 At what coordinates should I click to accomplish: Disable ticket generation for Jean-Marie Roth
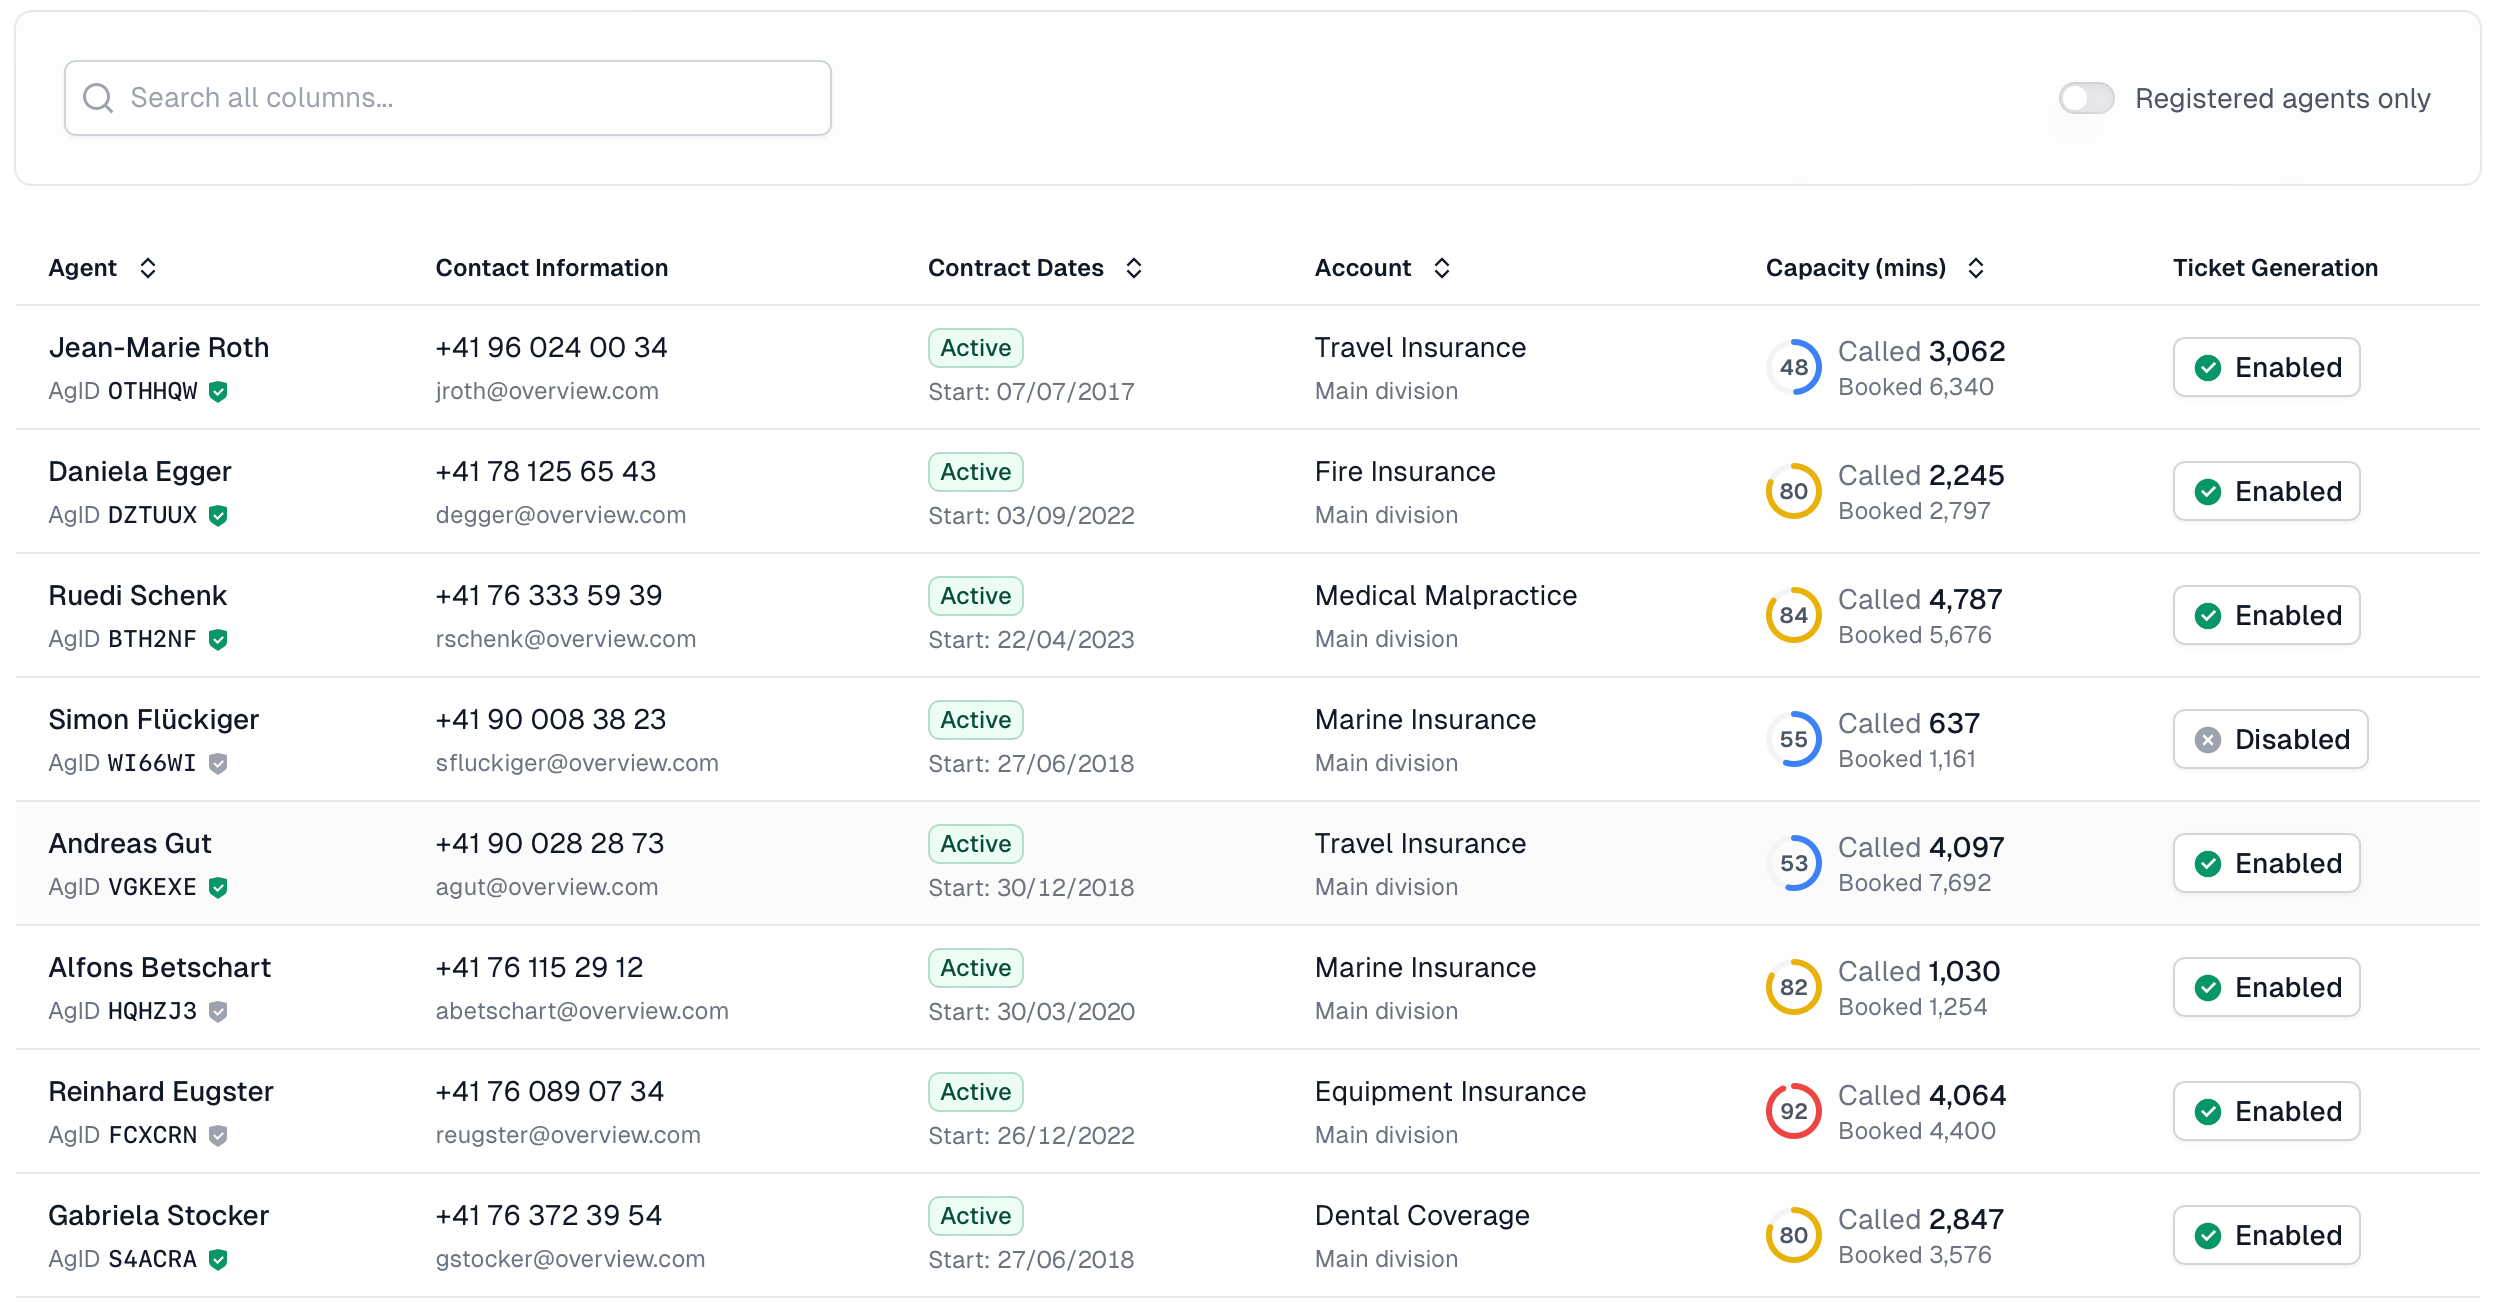tap(2266, 367)
